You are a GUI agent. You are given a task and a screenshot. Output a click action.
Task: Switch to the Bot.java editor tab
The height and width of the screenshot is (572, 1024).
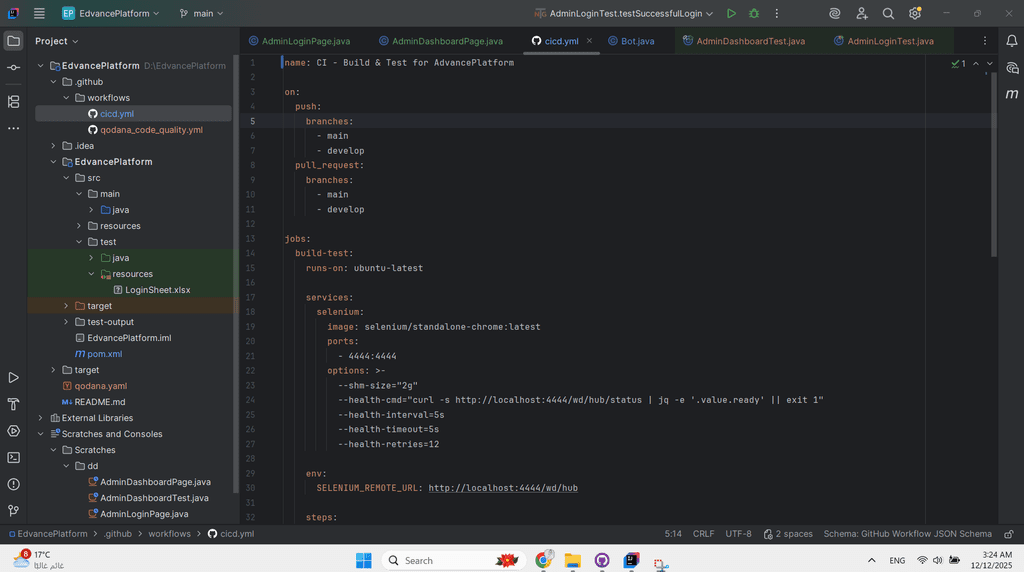(636, 41)
